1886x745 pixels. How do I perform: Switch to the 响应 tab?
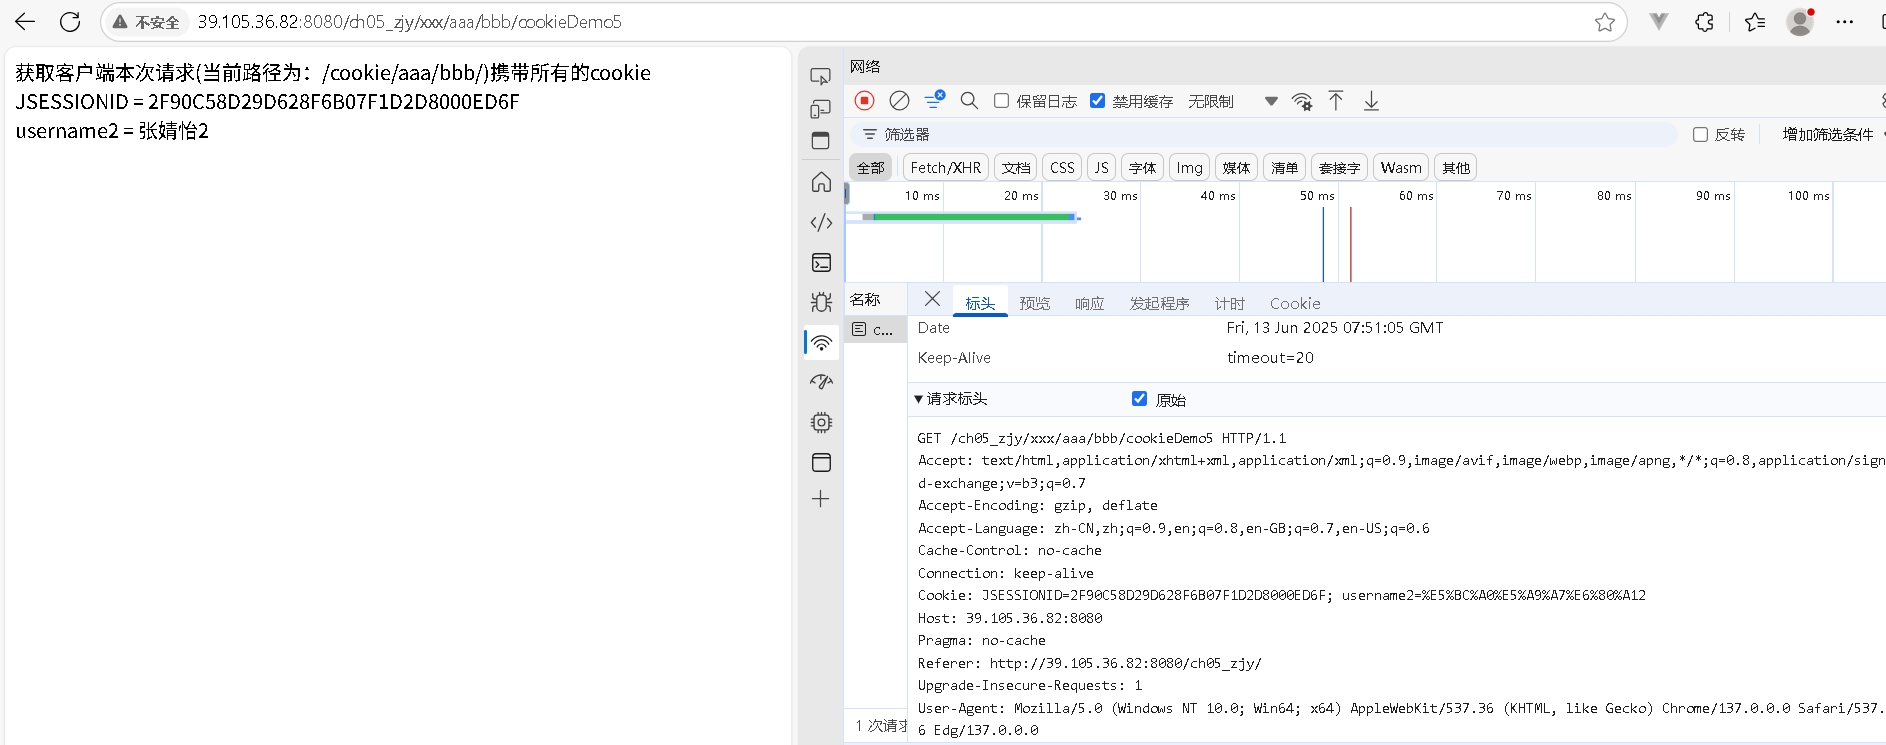[1089, 303]
